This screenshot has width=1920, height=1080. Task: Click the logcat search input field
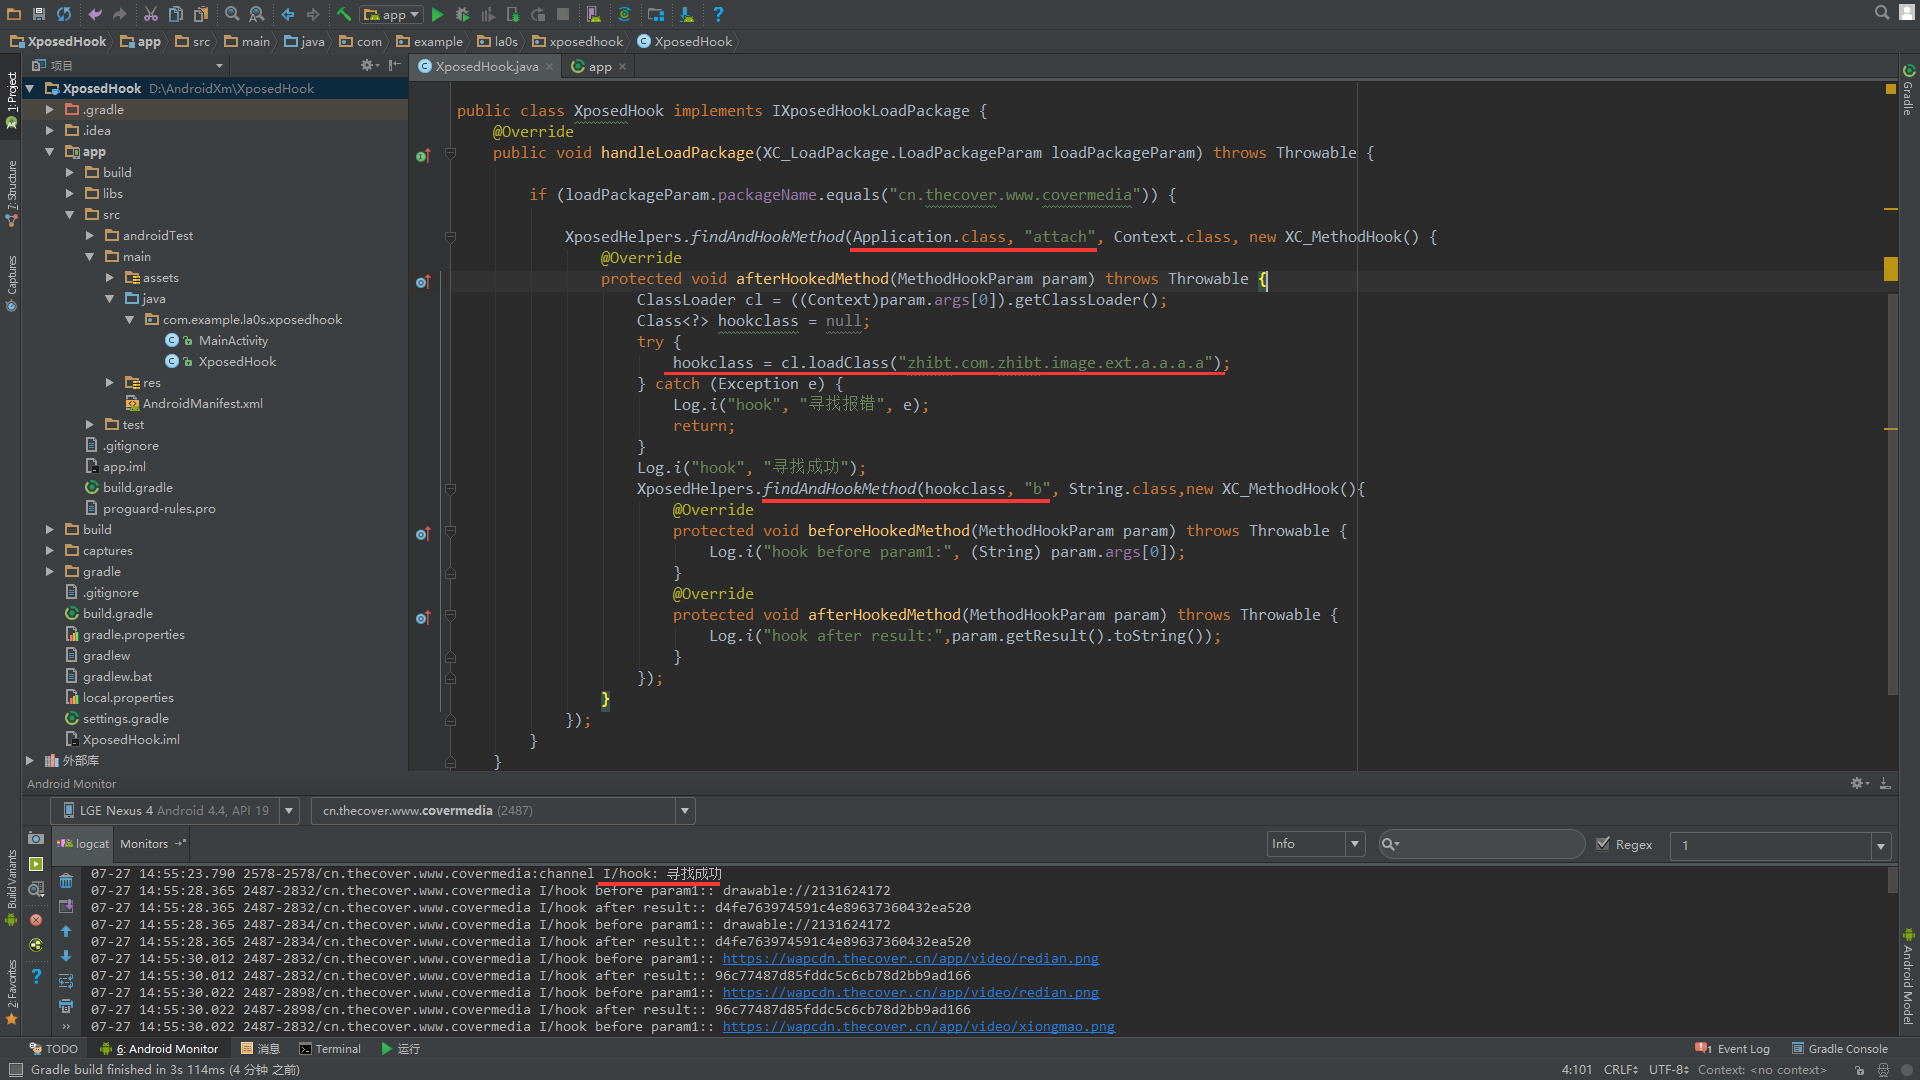tap(1488, 844)
